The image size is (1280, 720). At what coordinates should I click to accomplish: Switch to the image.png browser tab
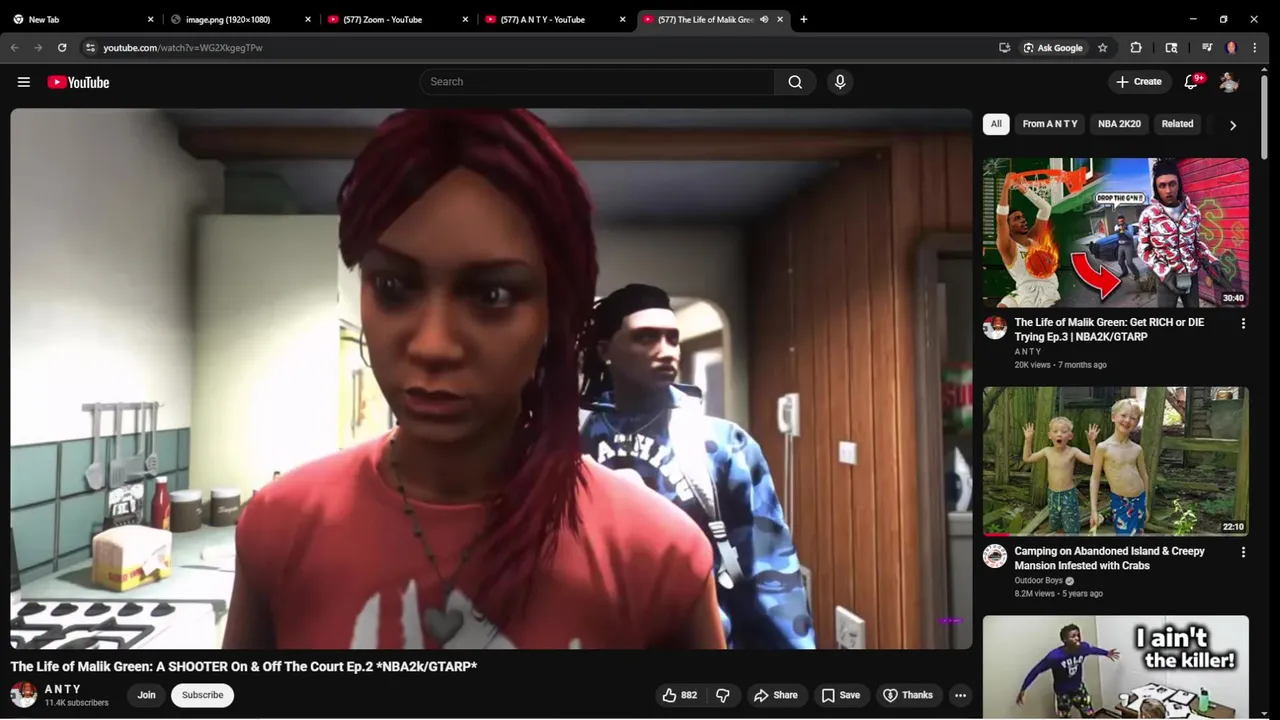tap(240, 19)
